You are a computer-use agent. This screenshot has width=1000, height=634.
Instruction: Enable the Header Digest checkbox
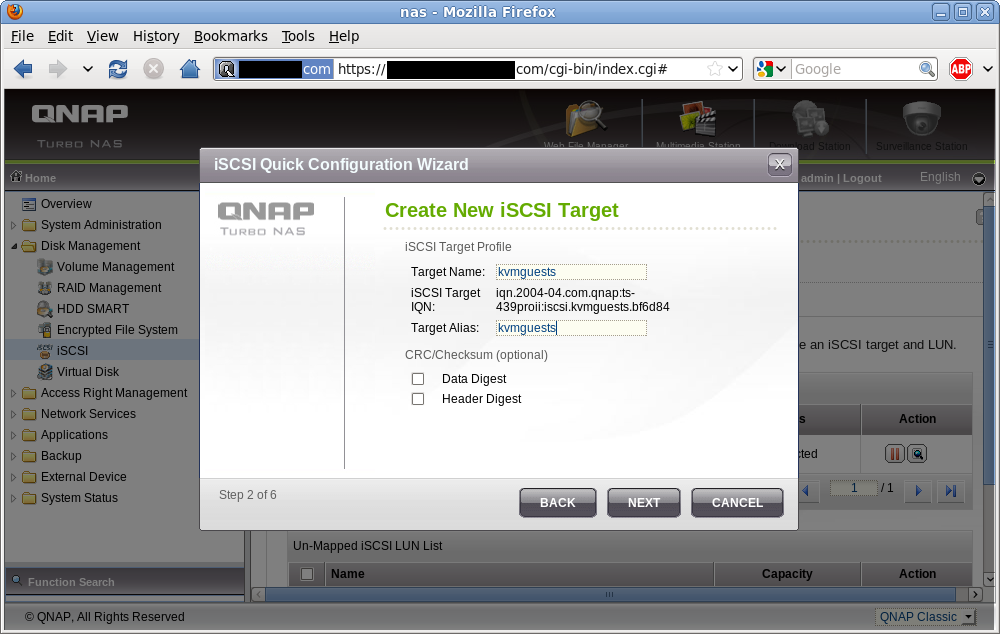[x=417, y=398]
